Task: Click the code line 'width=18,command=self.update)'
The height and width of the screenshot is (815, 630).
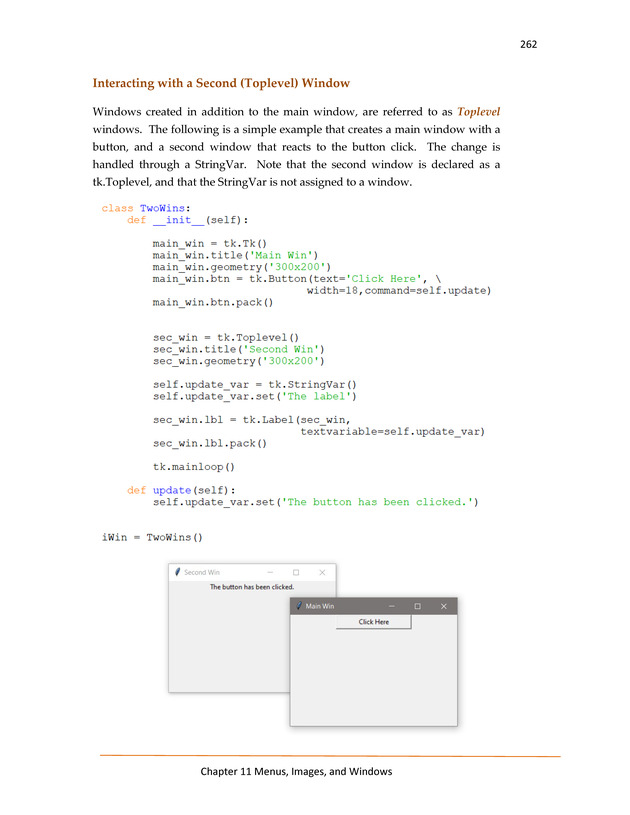Action: [x=399, y=291]
